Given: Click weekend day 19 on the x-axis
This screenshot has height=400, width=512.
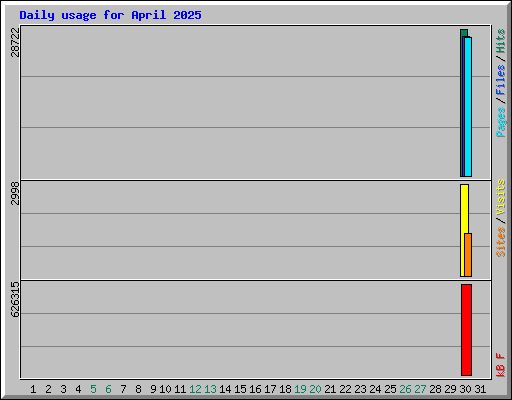Looking at the screenshot, I should pos(300,389).
